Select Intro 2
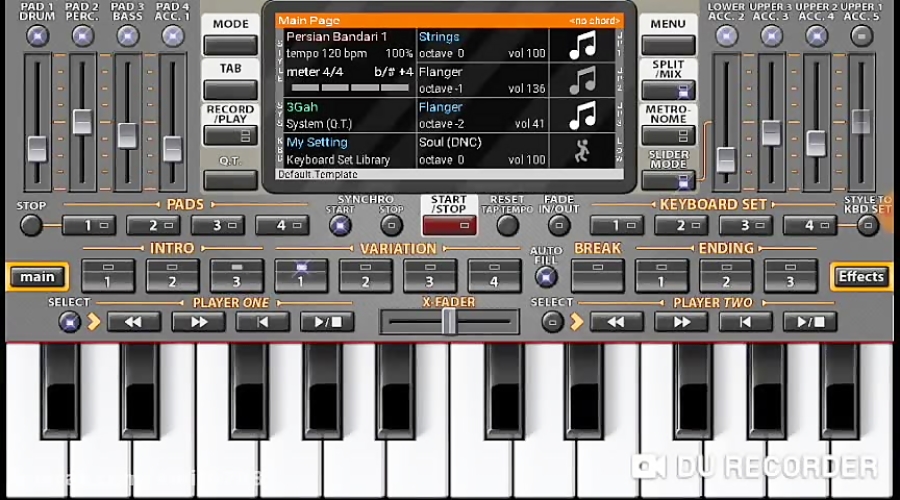Screen dimensions: 900x500 click(172, 276)
